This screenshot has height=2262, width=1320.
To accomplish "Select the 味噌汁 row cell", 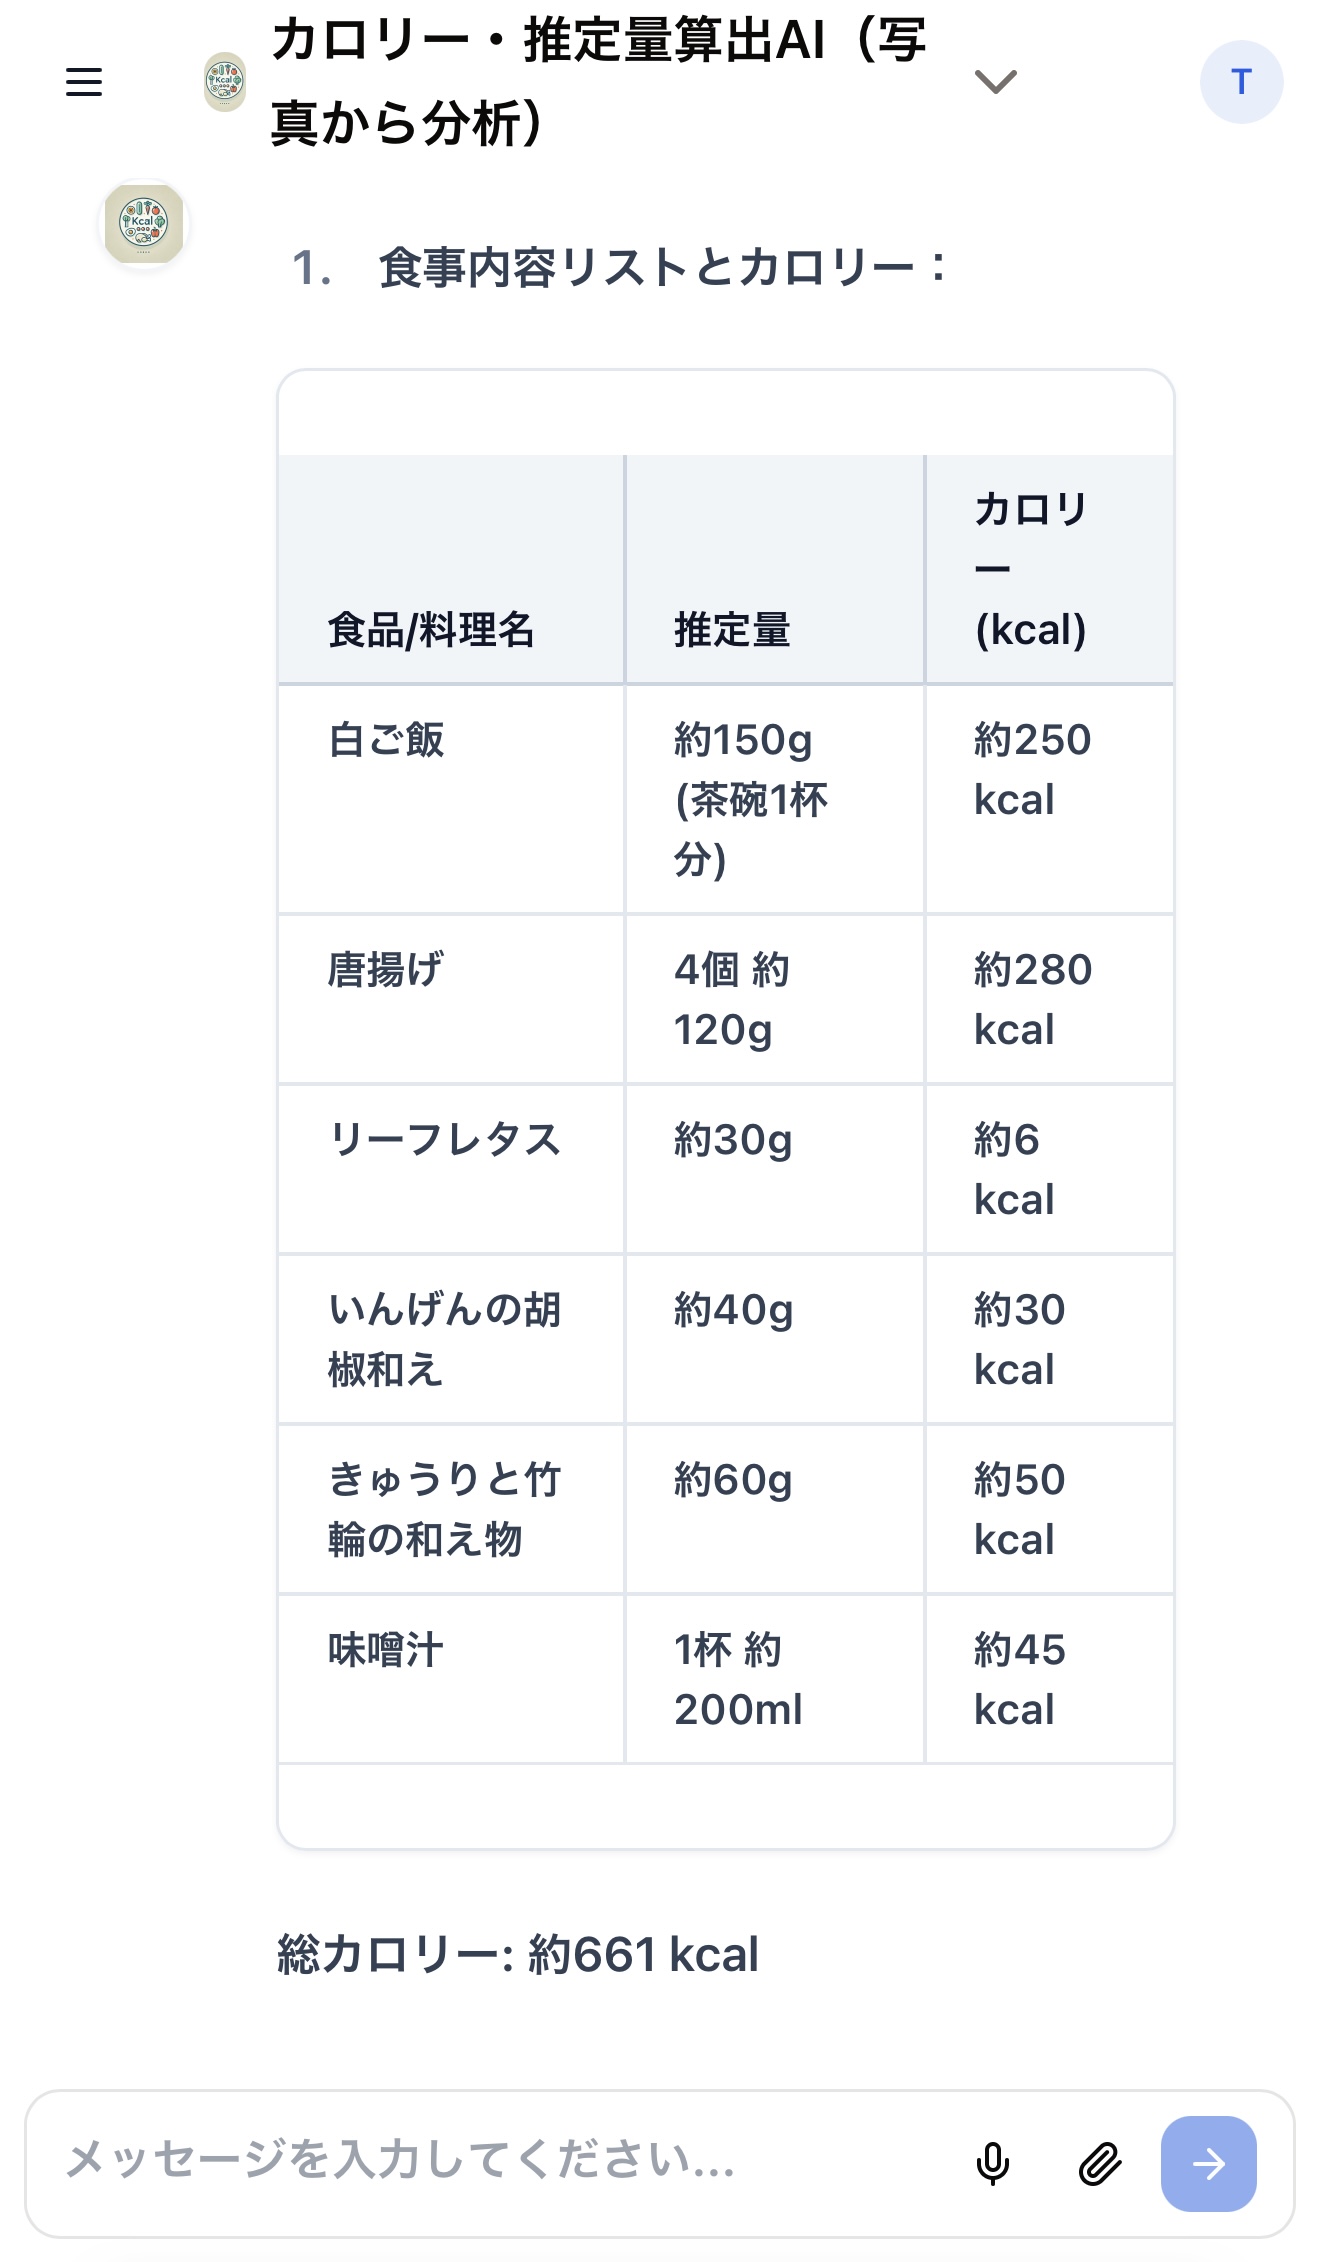I will click(386, 1650).
